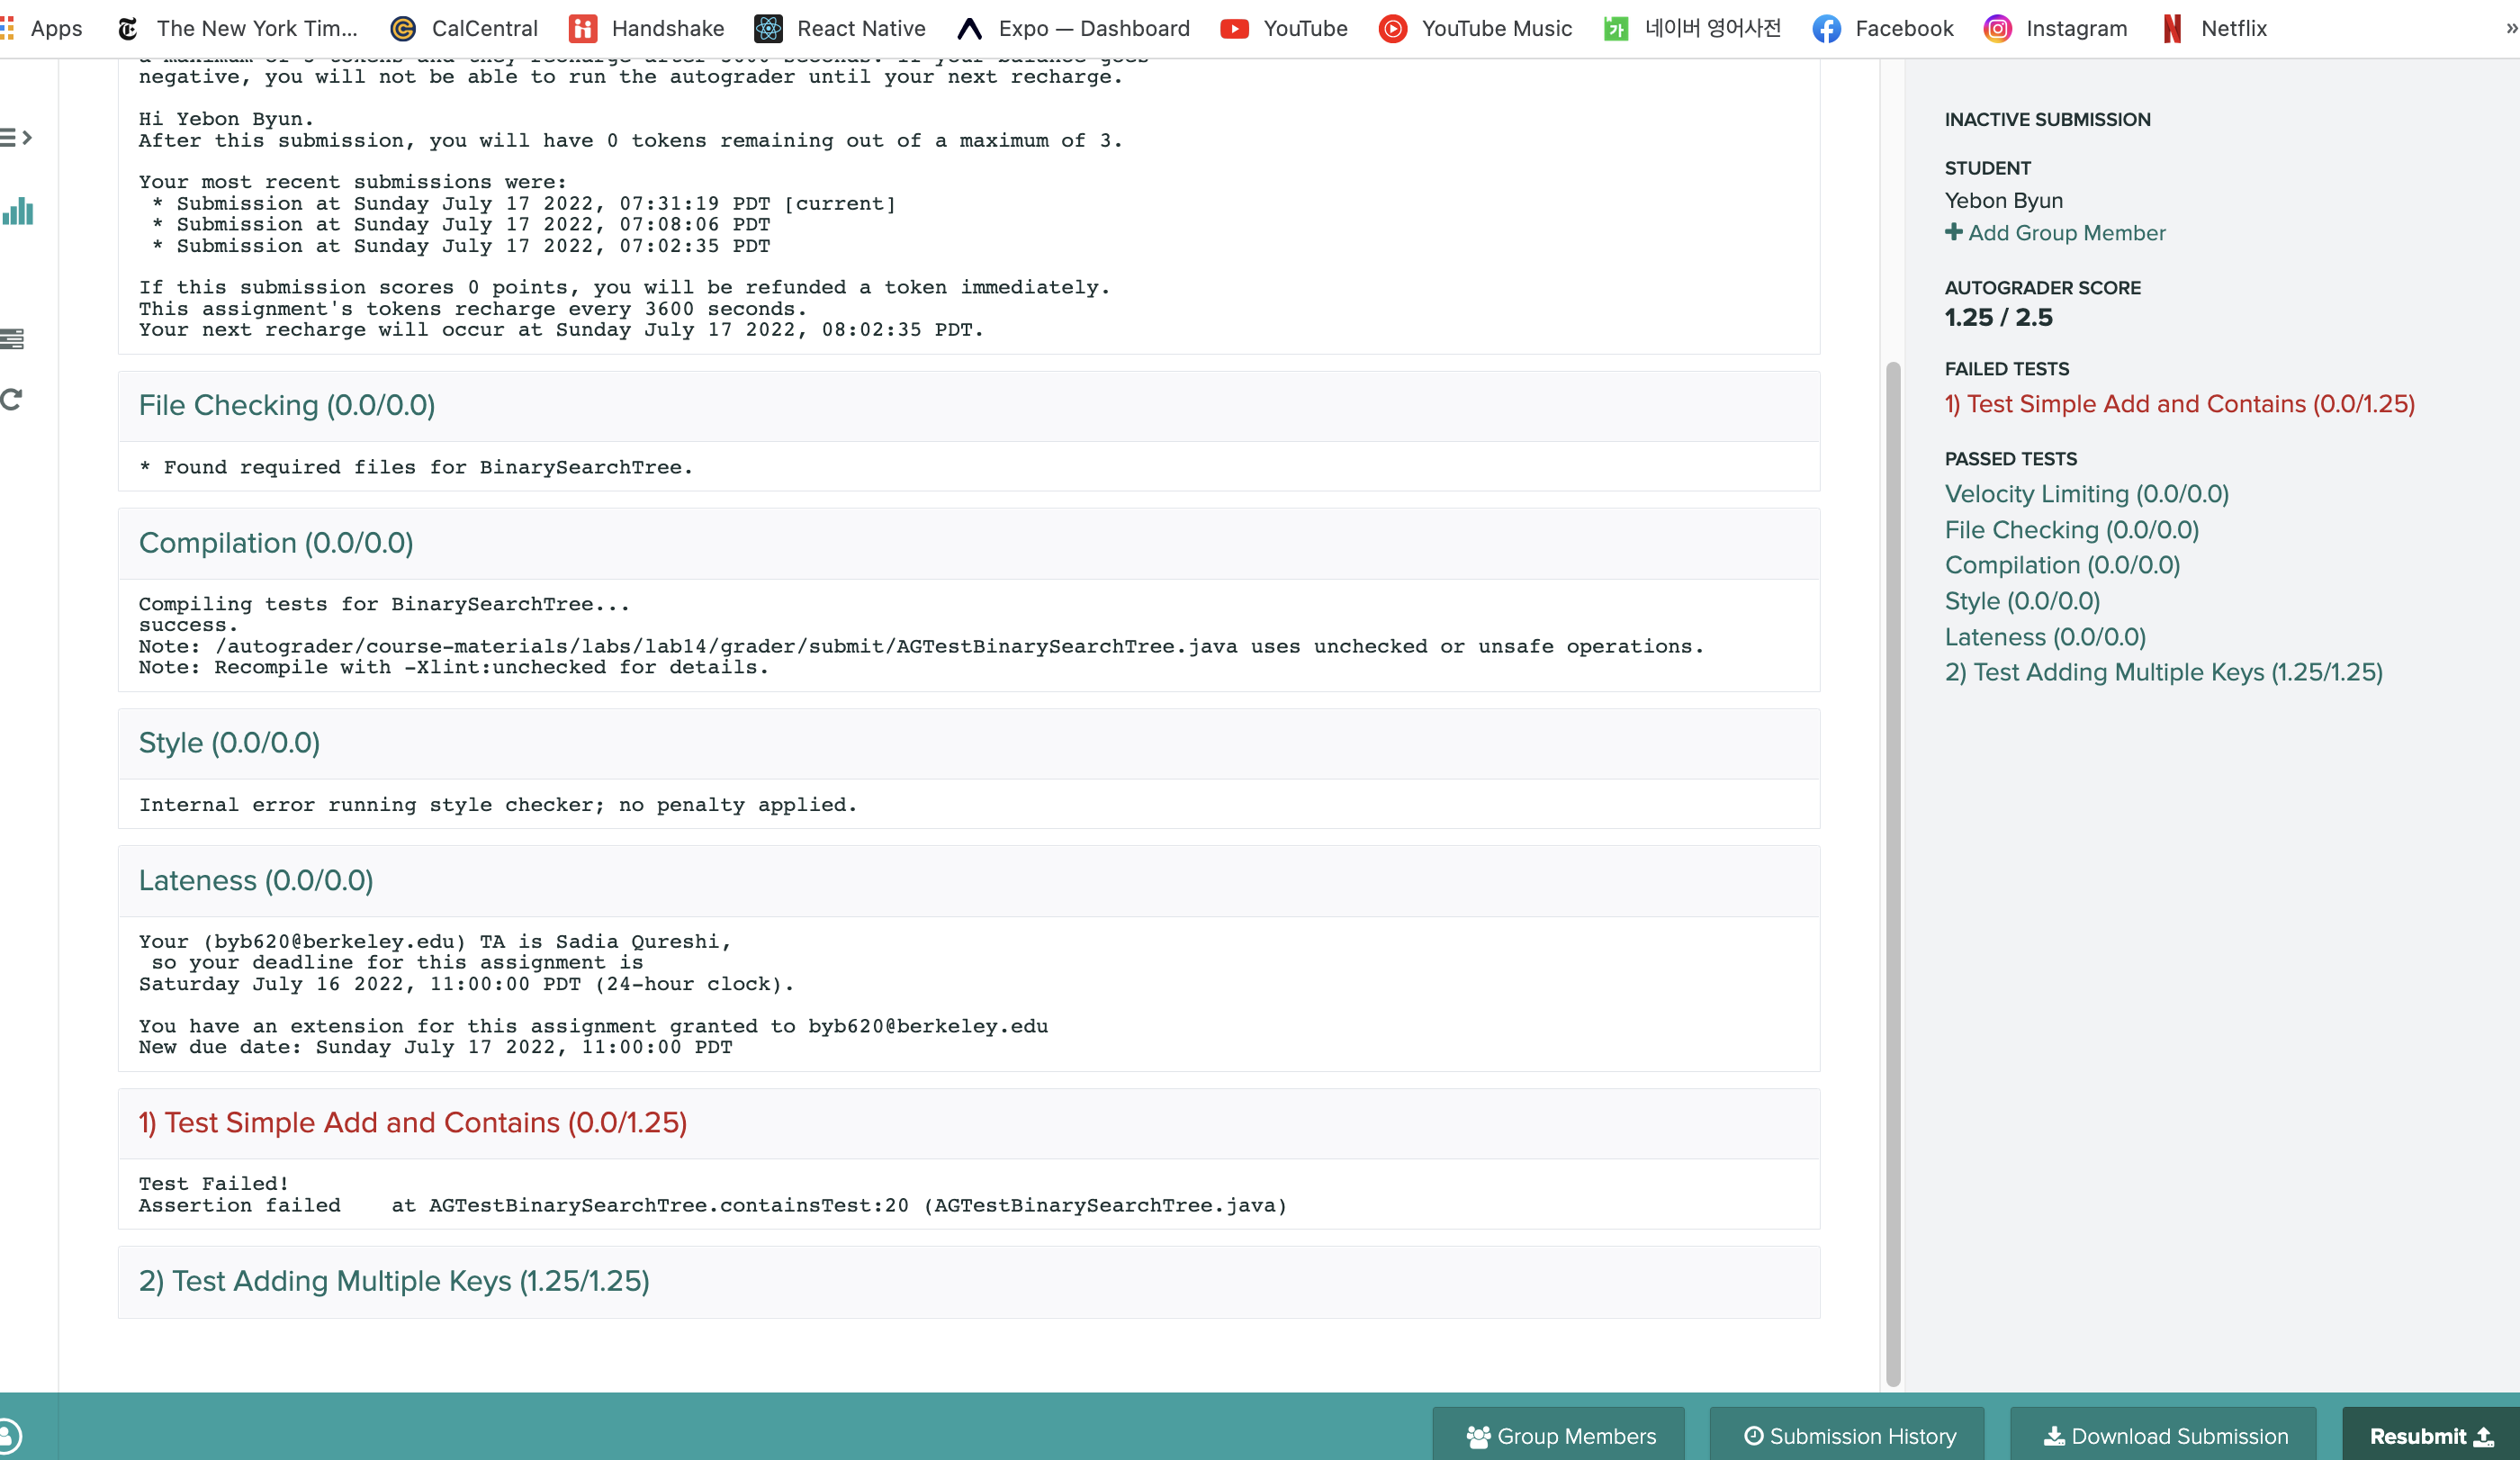Collapse the Compilation section header
2520x1460 pixels.
pyautogui.click(x=276, y=543)
